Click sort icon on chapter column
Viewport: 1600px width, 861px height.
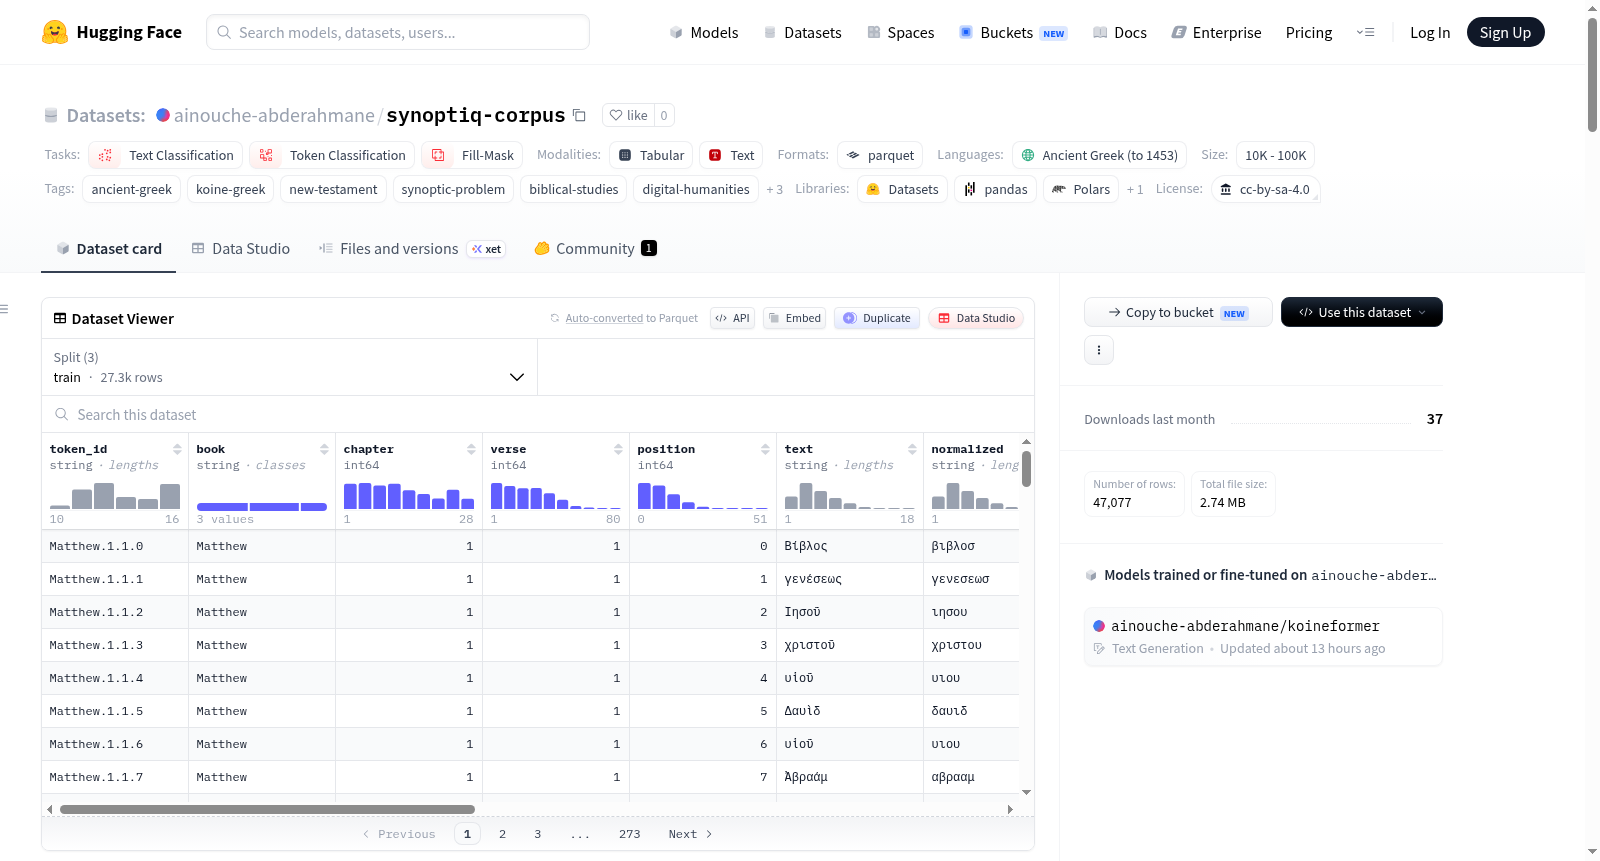(471, 449)
